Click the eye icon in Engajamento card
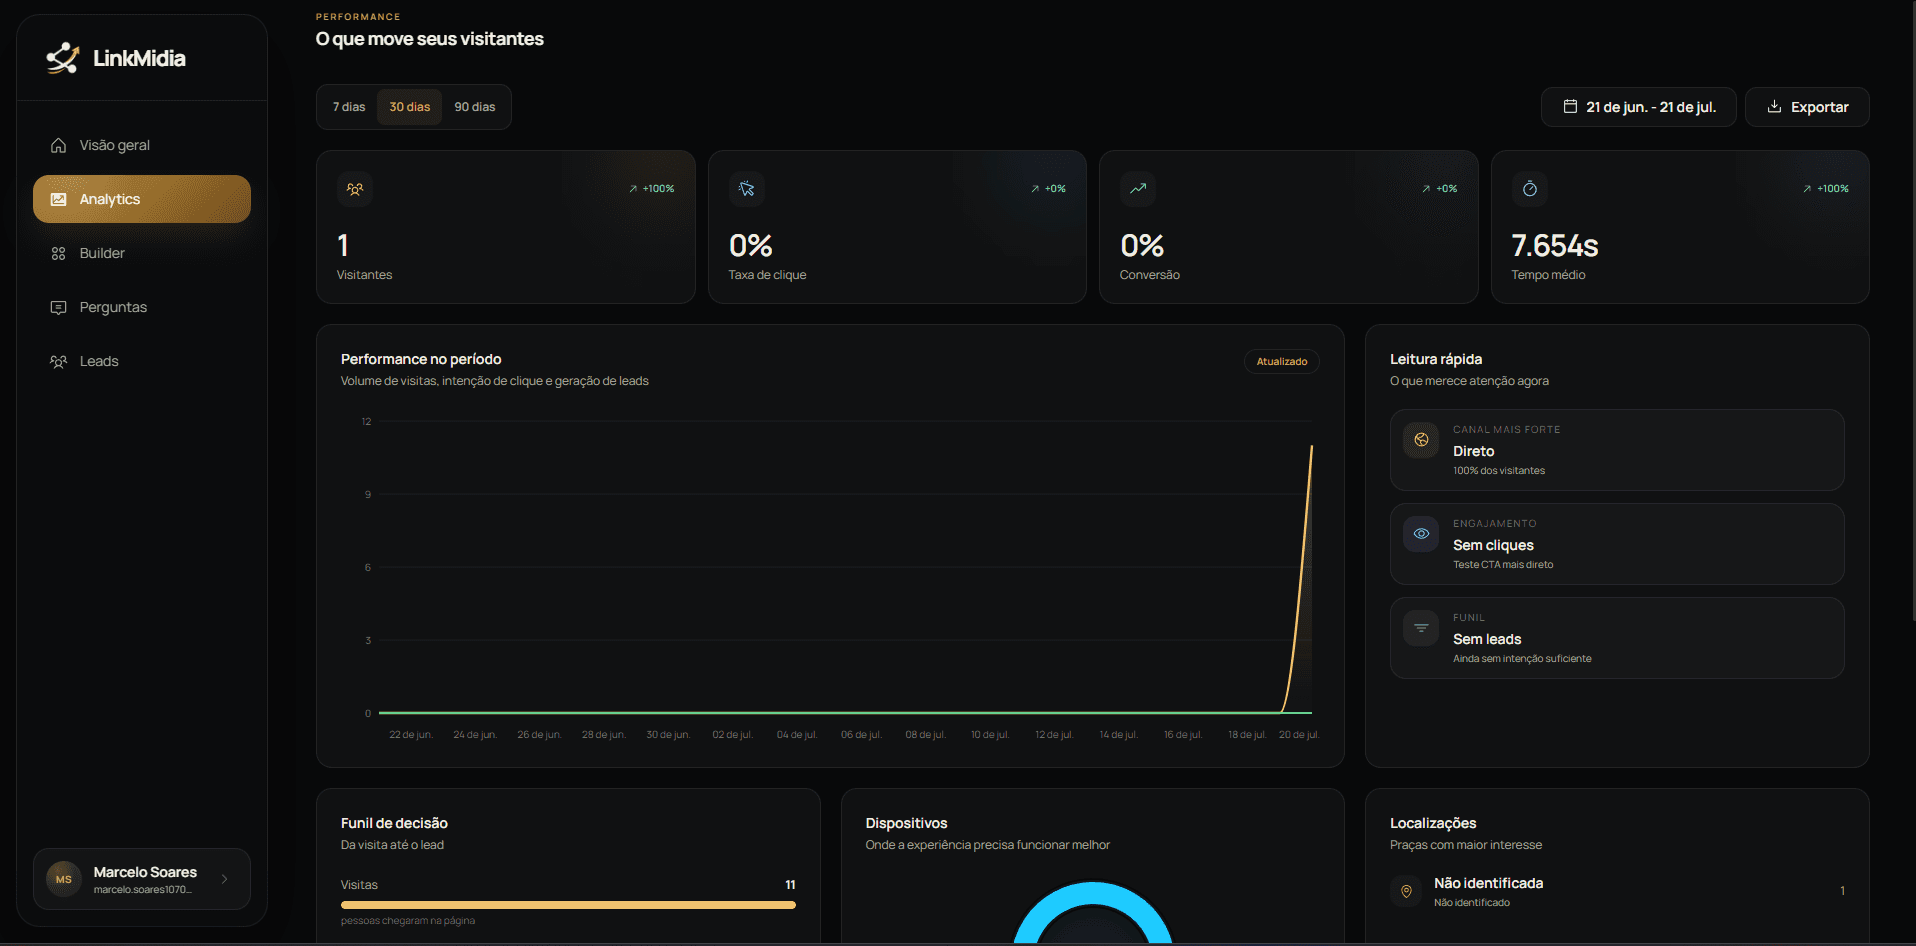Viewport: 1916px width, 946px height. pyautogui.click(x=1421, y=534)
